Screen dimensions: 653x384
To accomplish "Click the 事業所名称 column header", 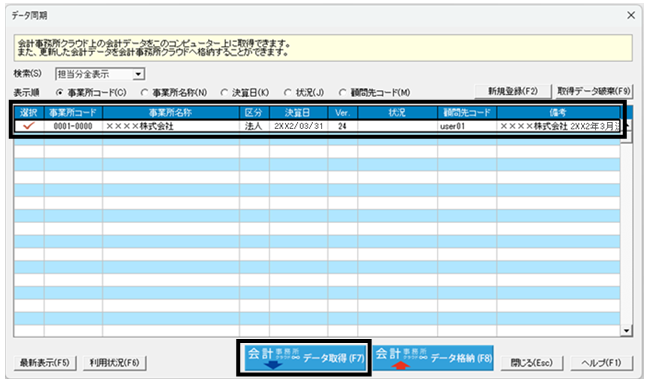I will [x=171, y=112].
